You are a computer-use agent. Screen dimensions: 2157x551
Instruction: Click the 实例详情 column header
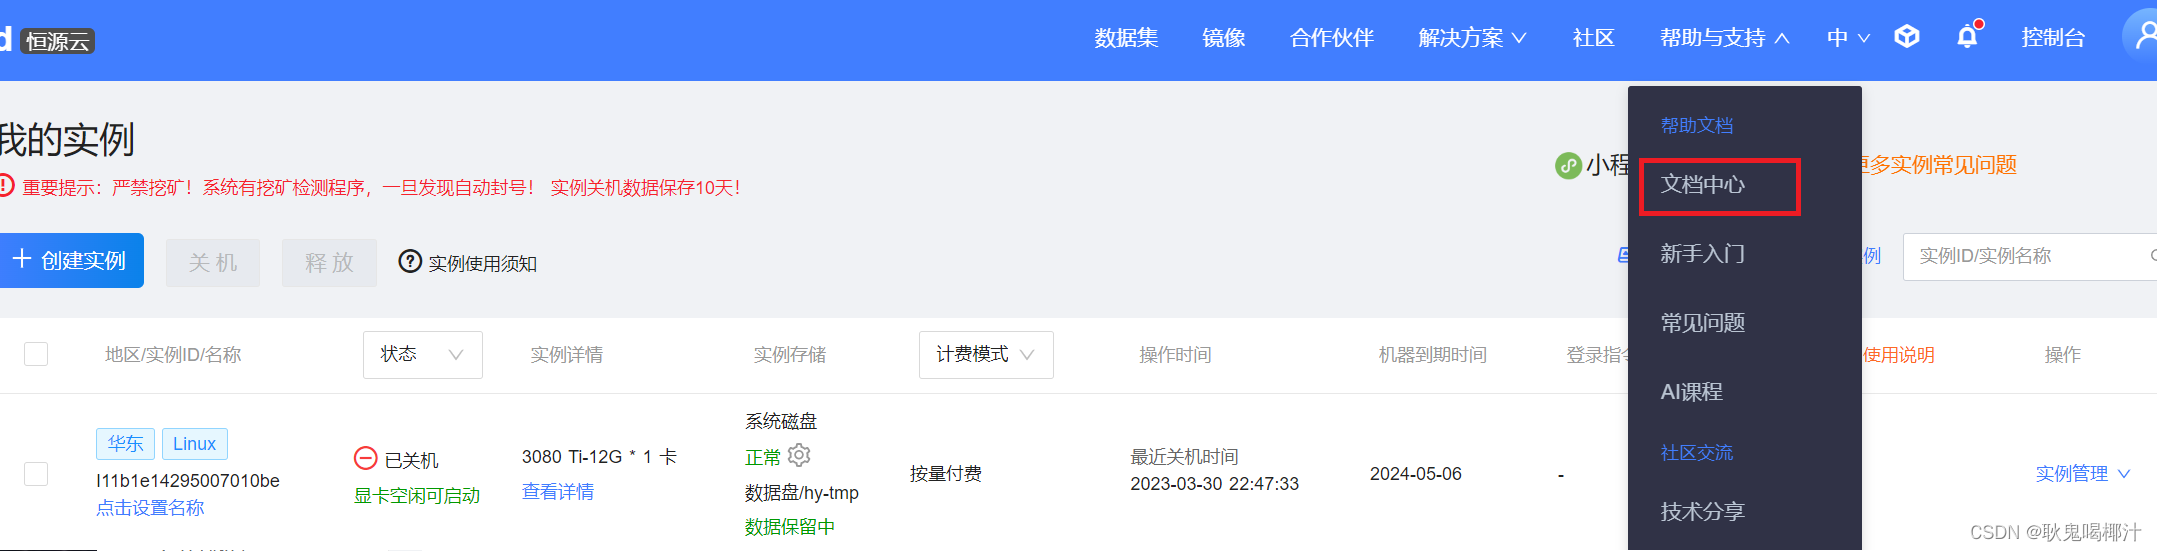567,355
